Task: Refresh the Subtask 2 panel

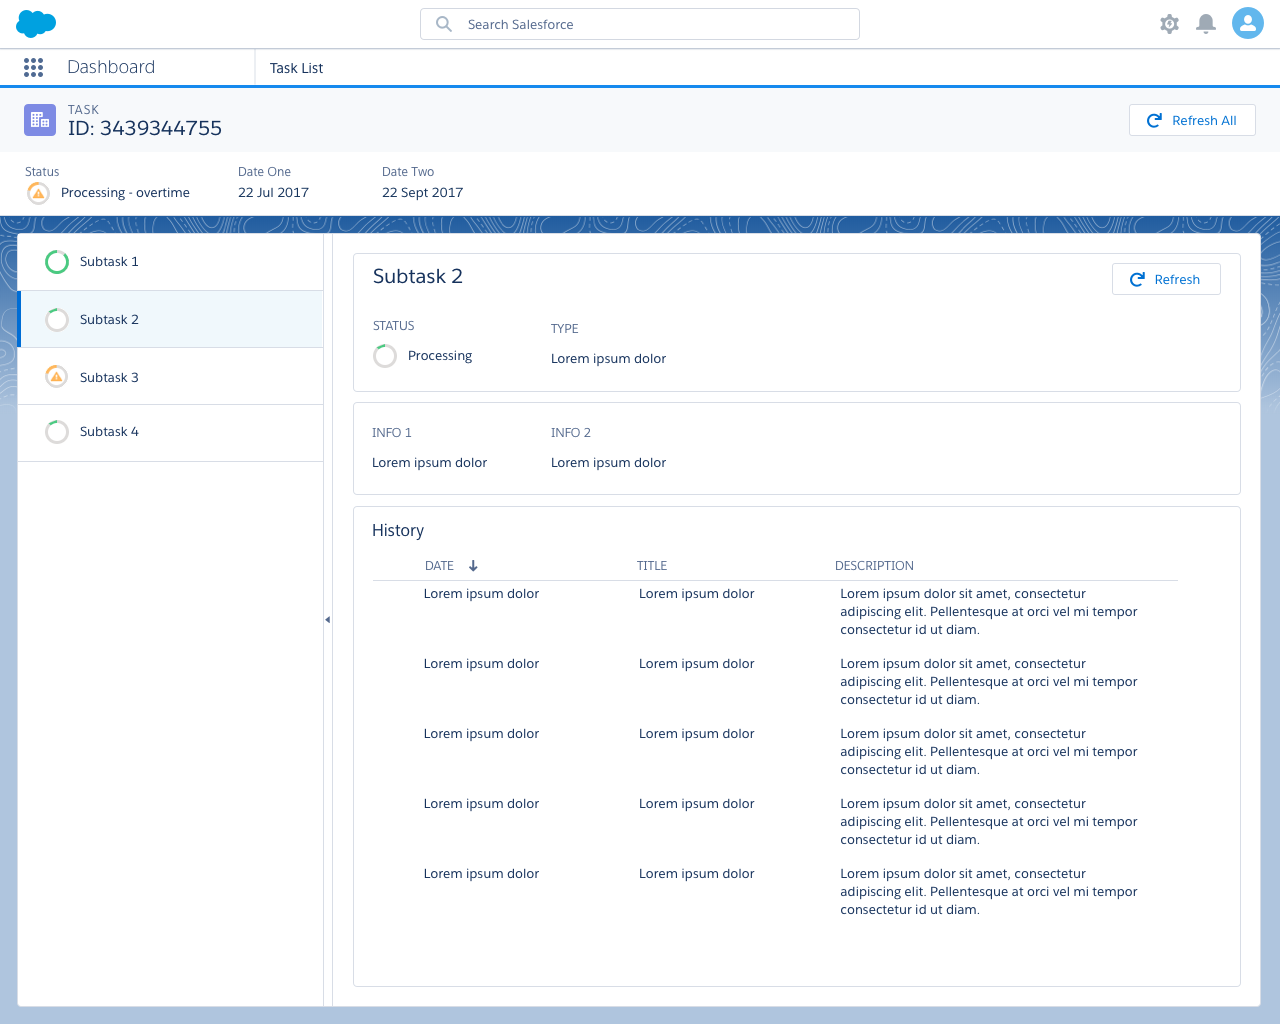Action: point(1166,279)
